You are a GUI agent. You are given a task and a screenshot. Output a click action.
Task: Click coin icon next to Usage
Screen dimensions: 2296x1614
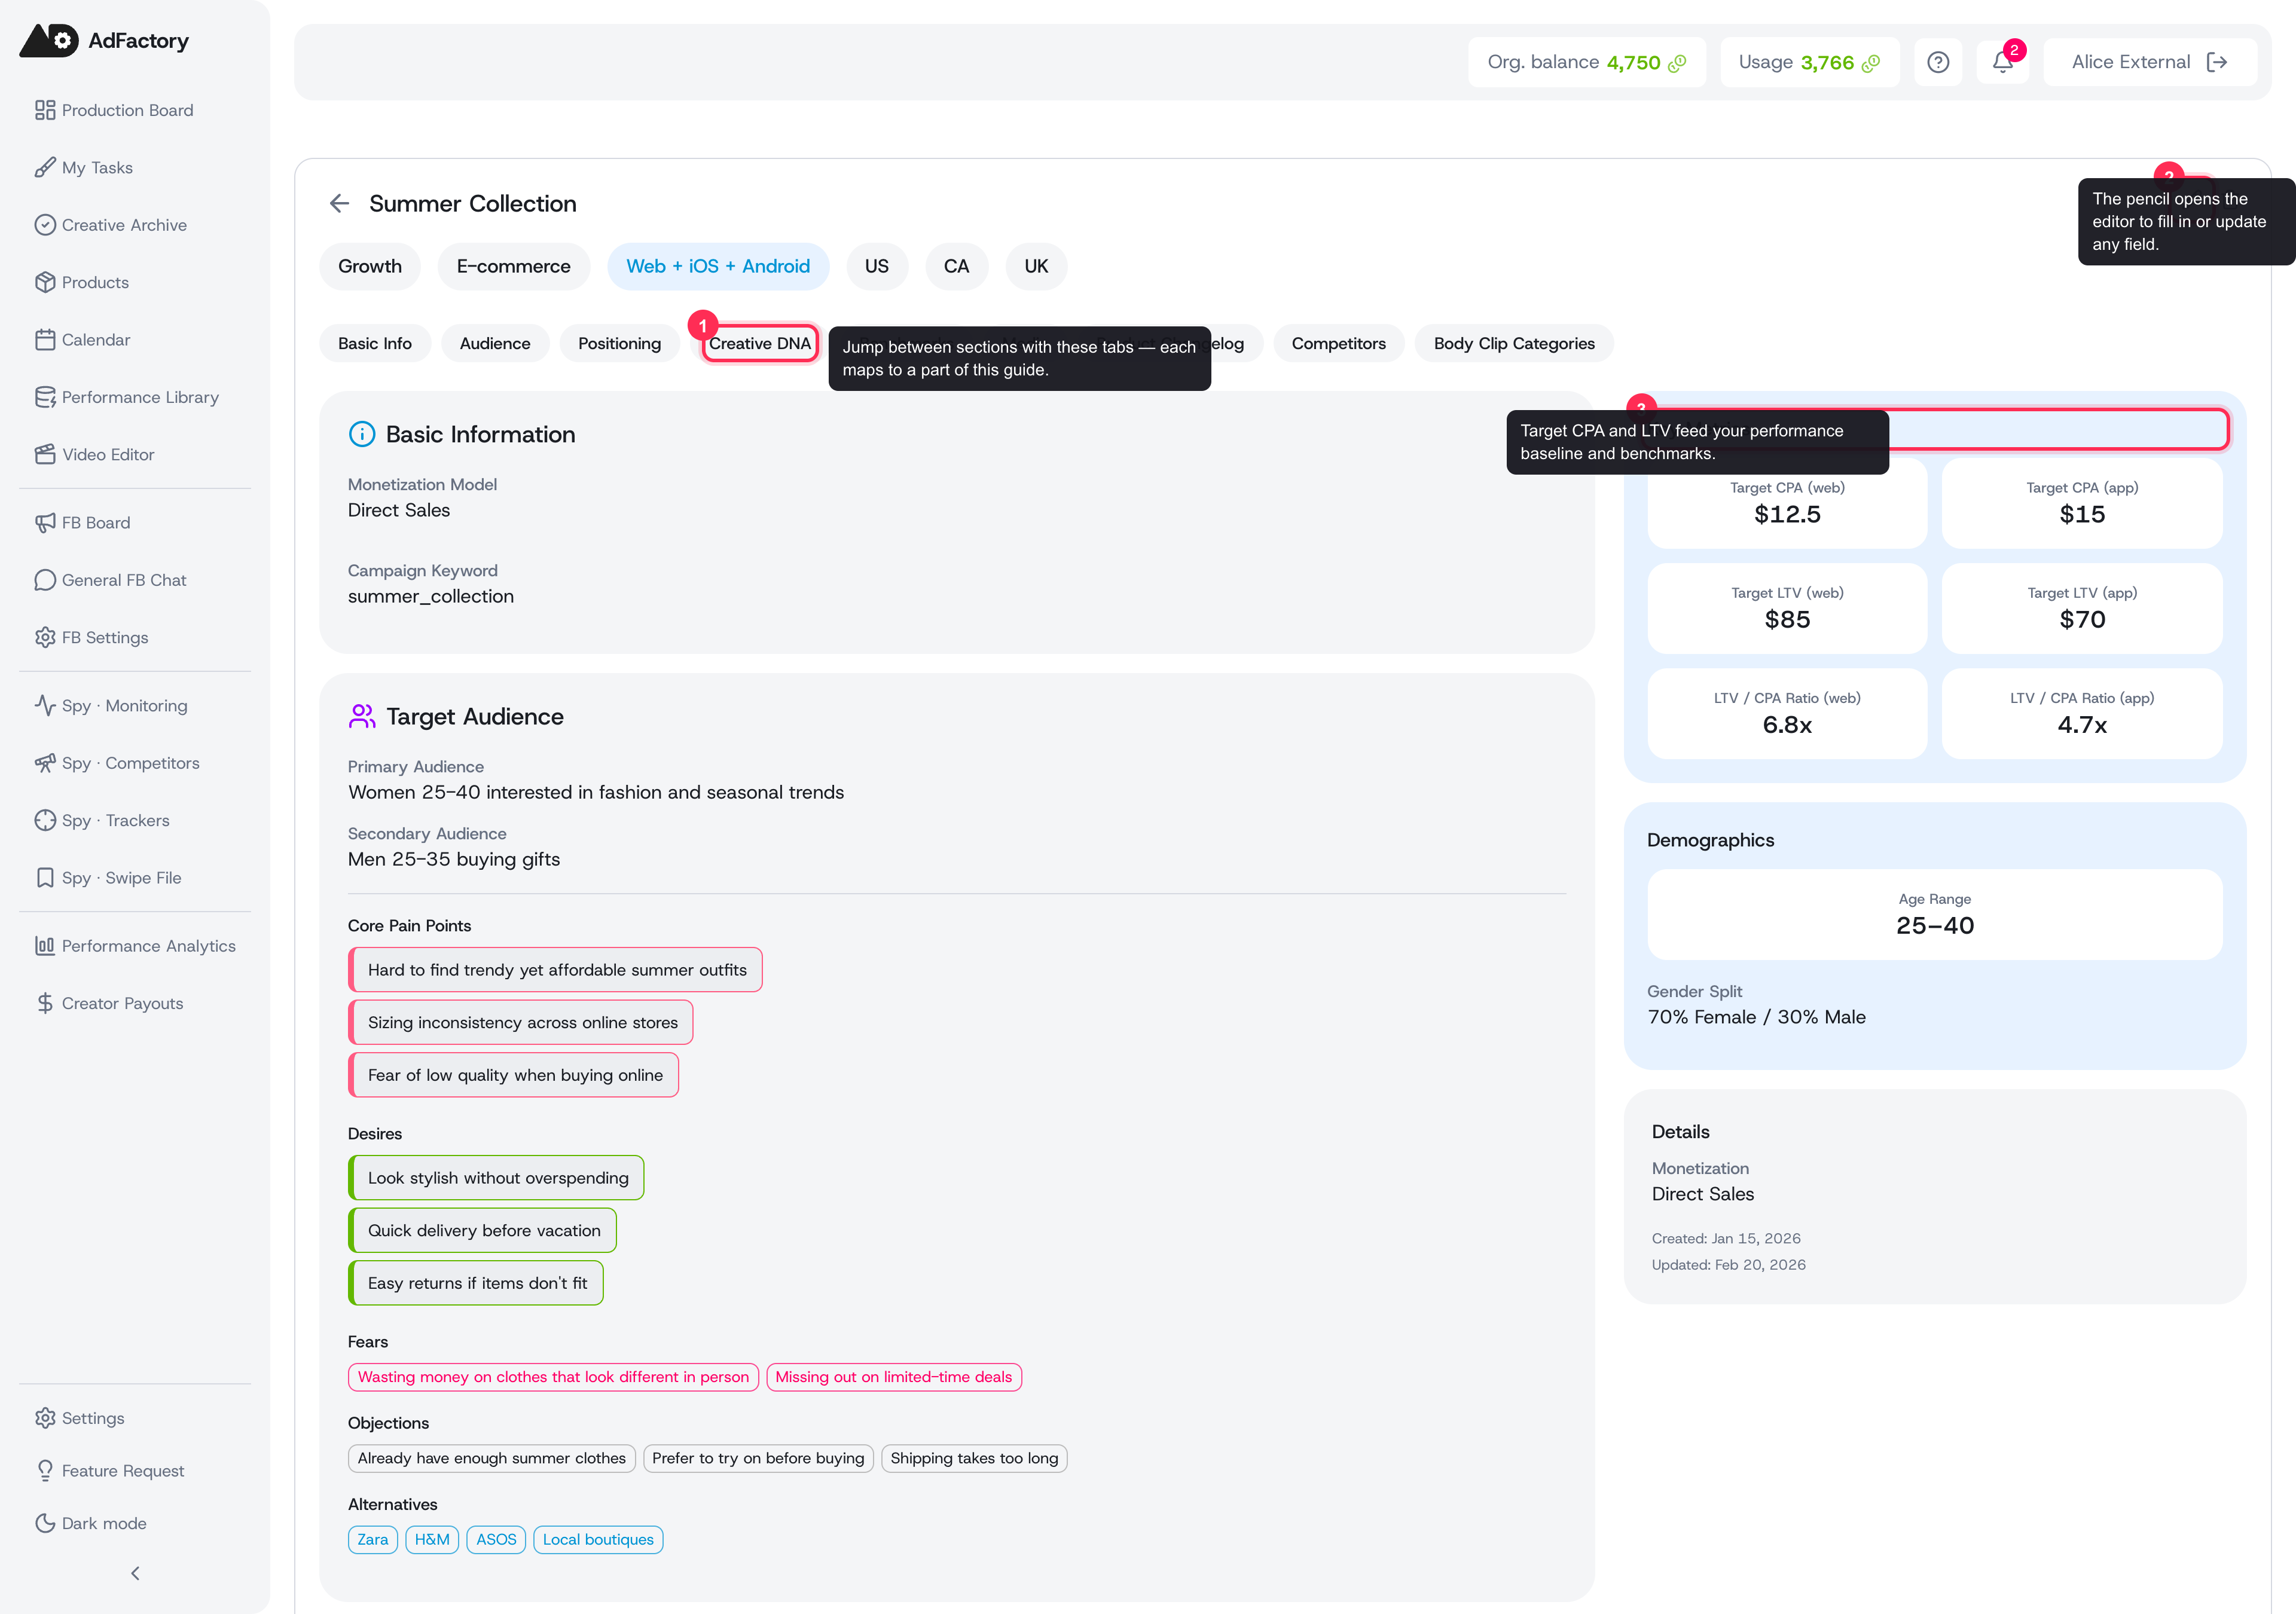[1871, 63]
